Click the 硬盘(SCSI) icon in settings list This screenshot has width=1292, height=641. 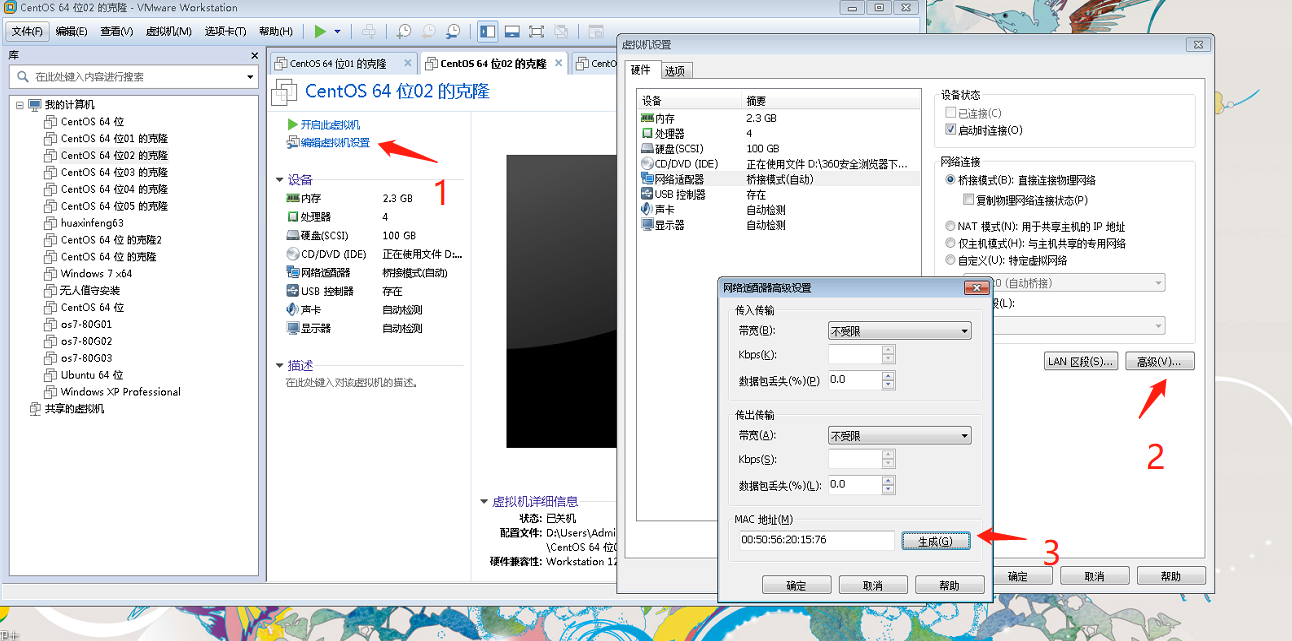coord(647,148)
